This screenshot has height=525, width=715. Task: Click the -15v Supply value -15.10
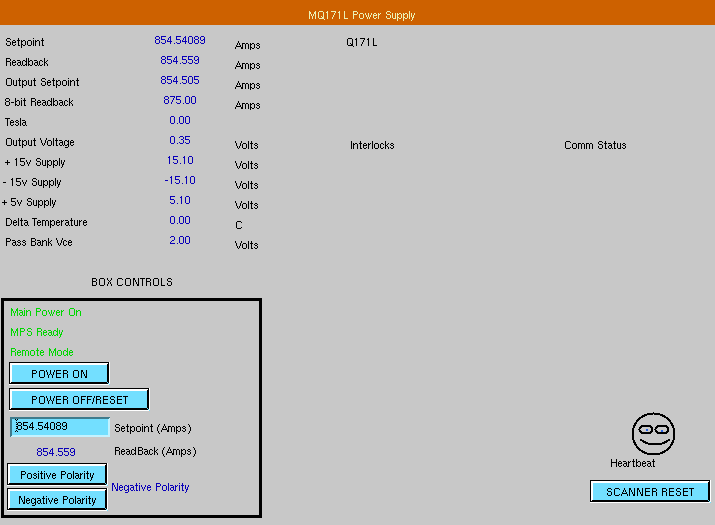point(180,181)
